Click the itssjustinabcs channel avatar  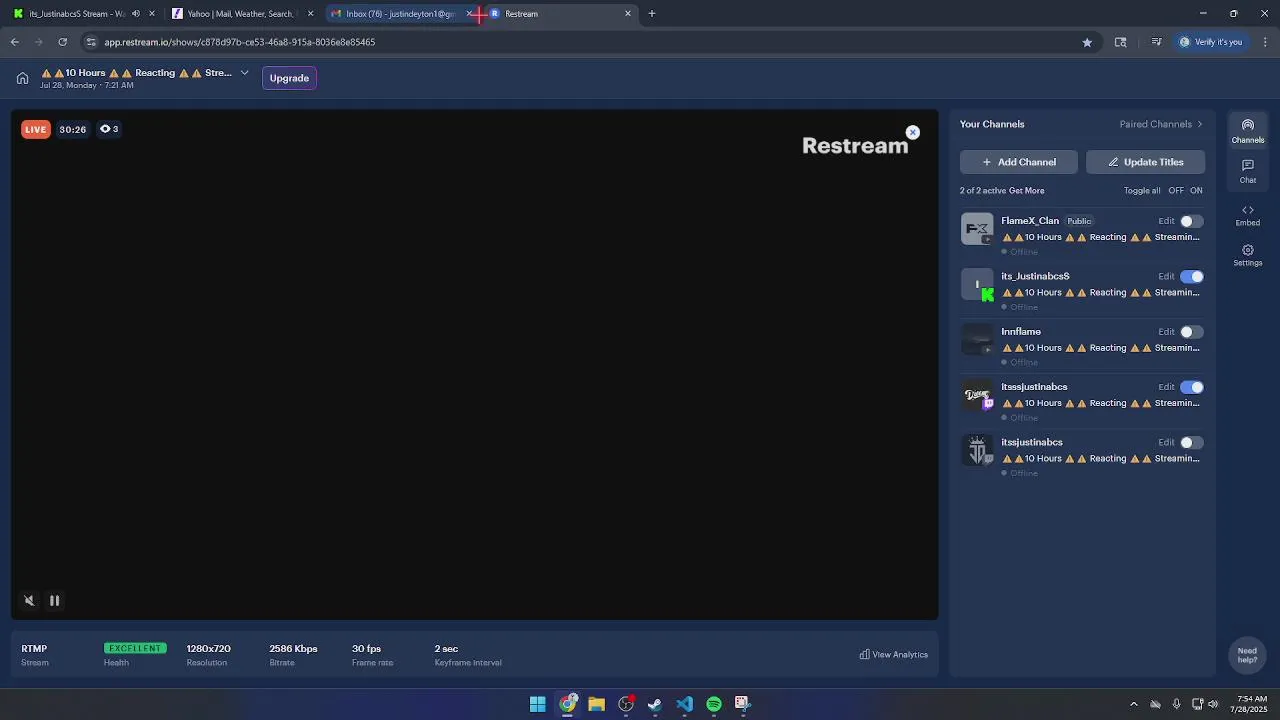(x=977, y=450)
